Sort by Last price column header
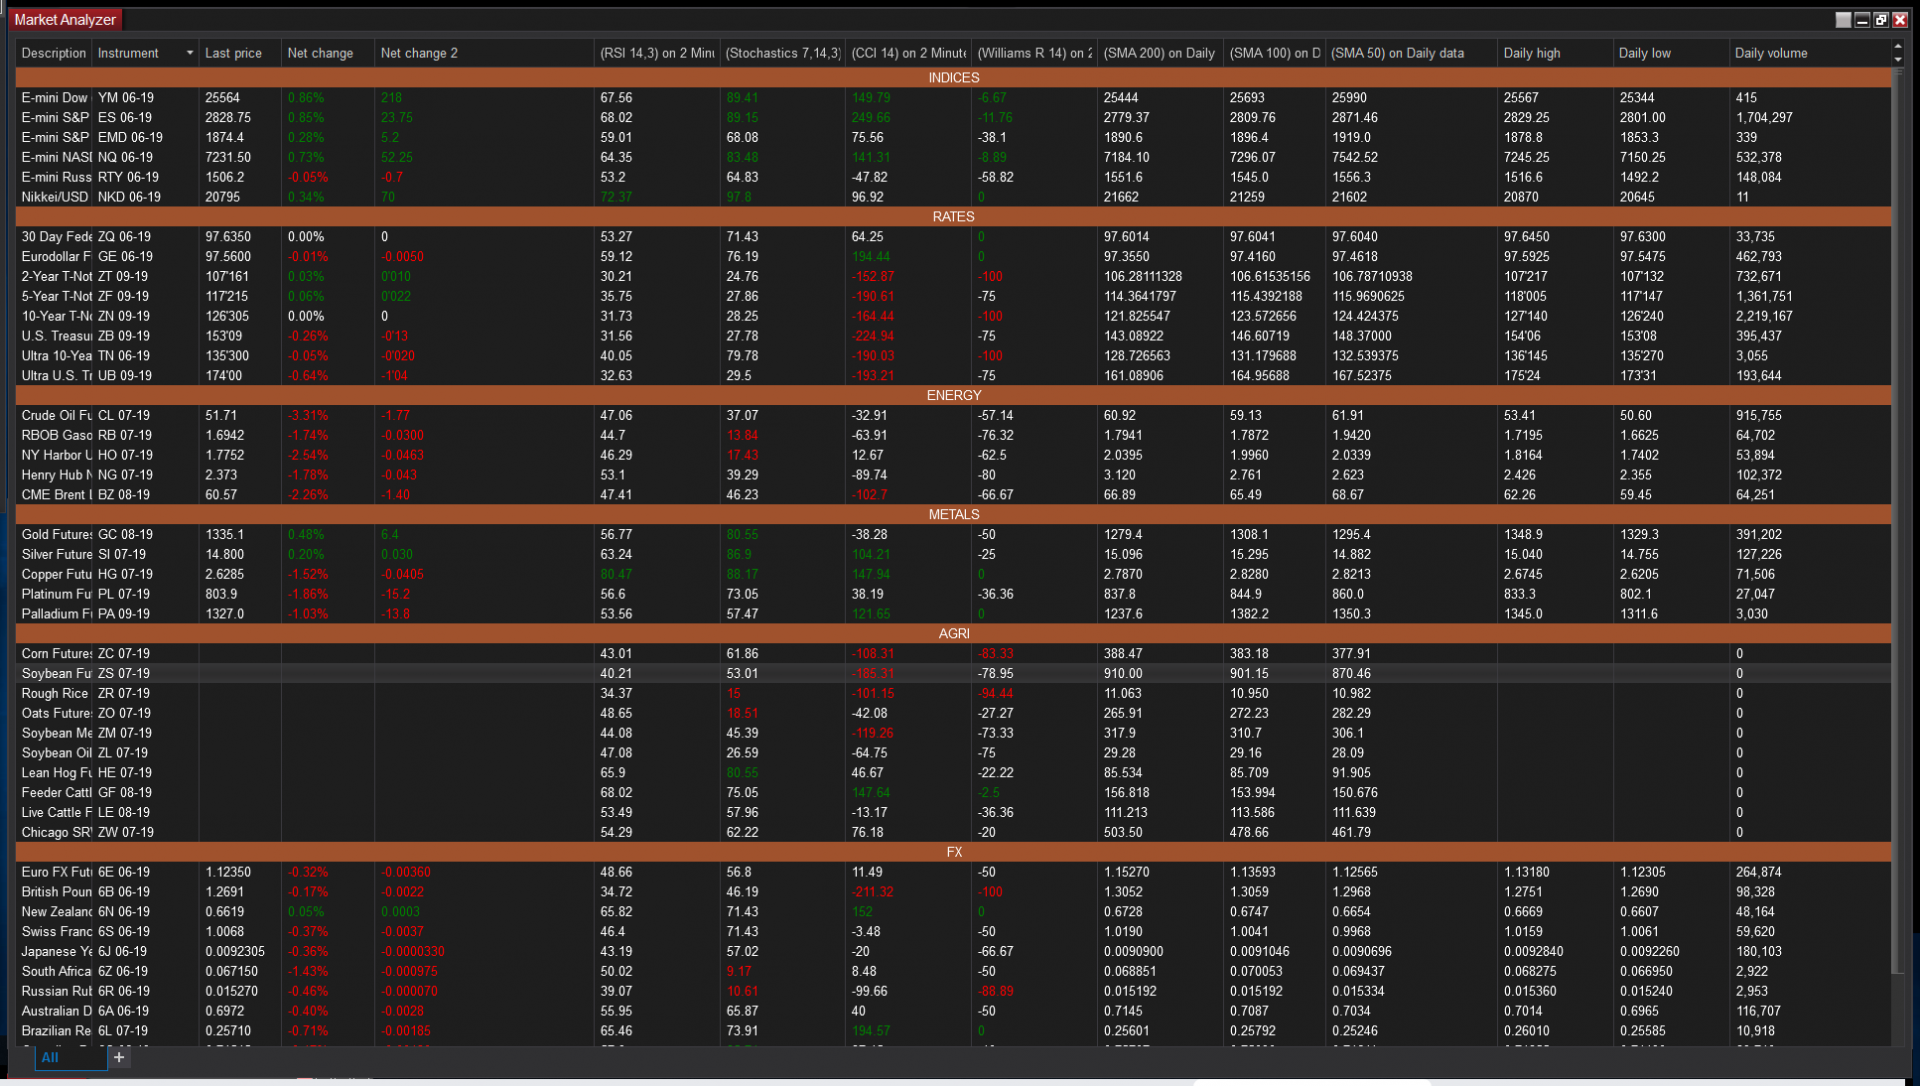The image size is (1920, 1086). pyautogui.click(x=233, y=53)
